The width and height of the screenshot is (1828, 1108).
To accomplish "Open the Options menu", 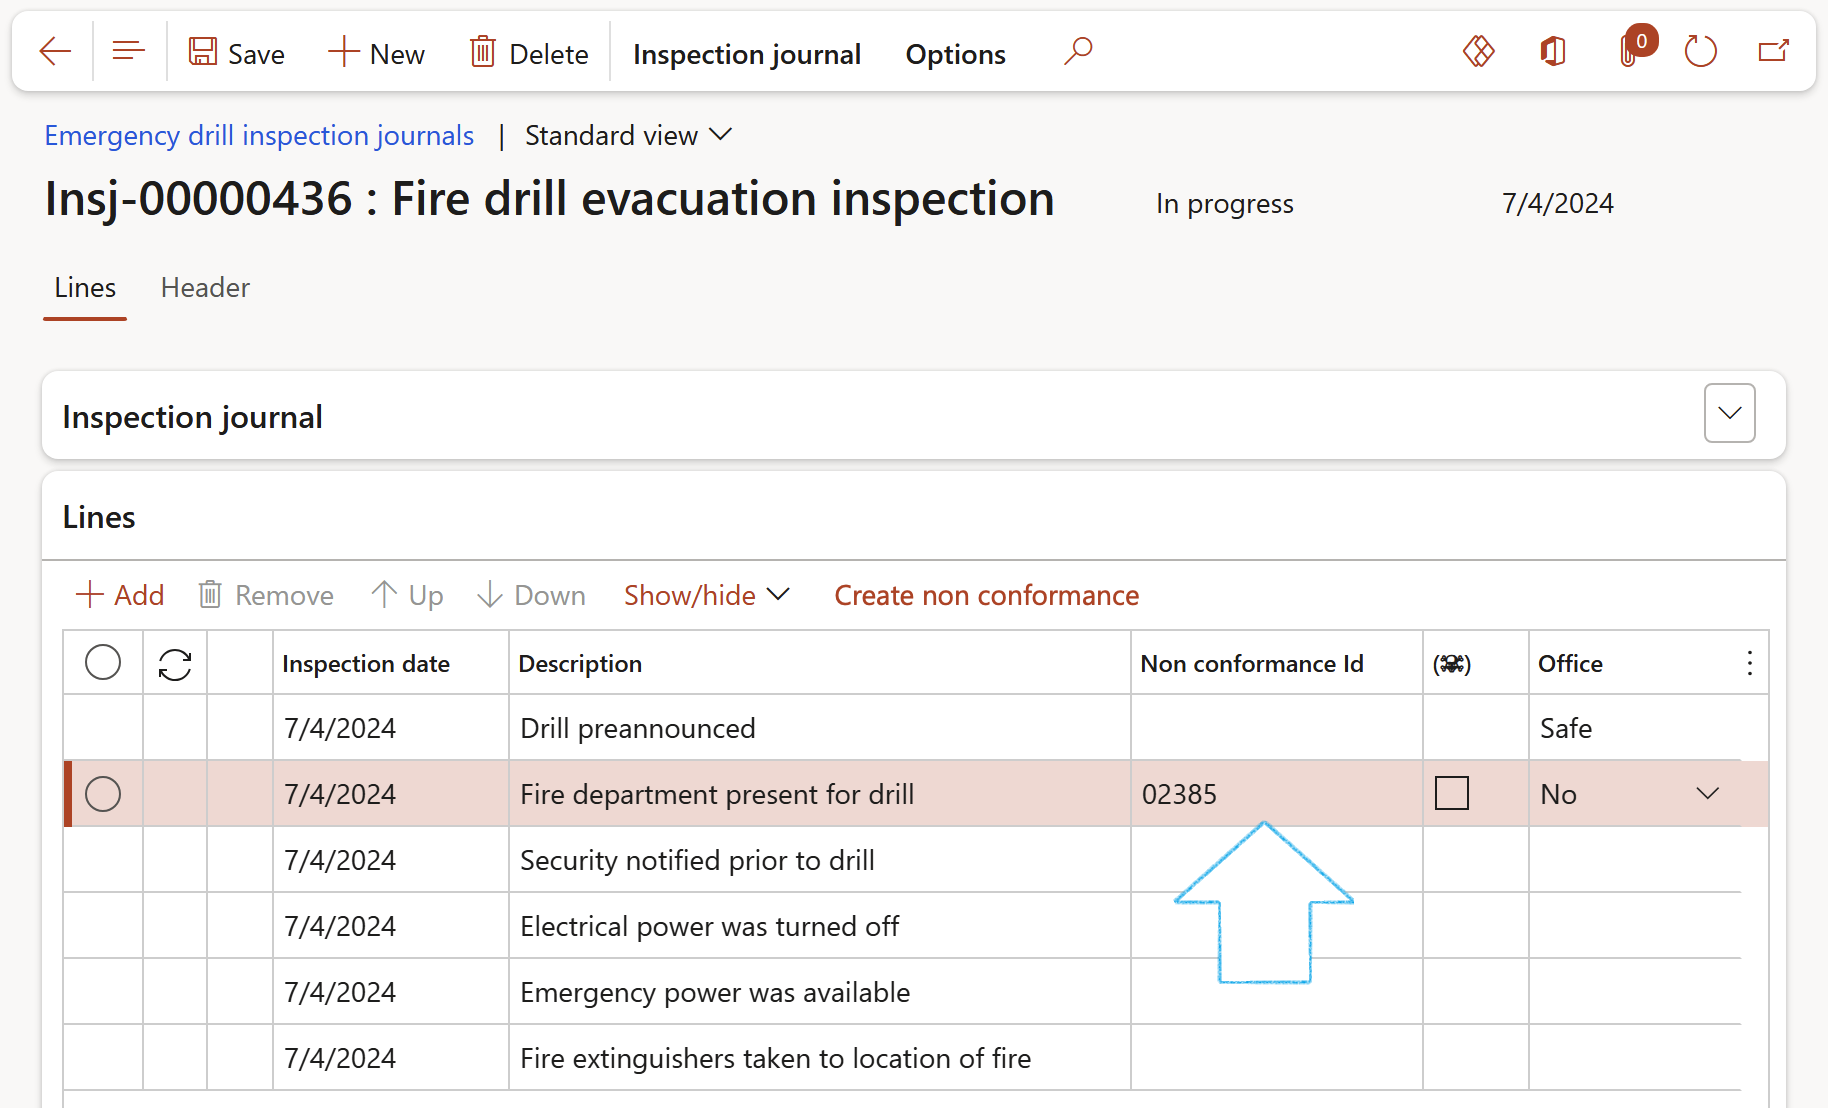I will tap(955, 54).
